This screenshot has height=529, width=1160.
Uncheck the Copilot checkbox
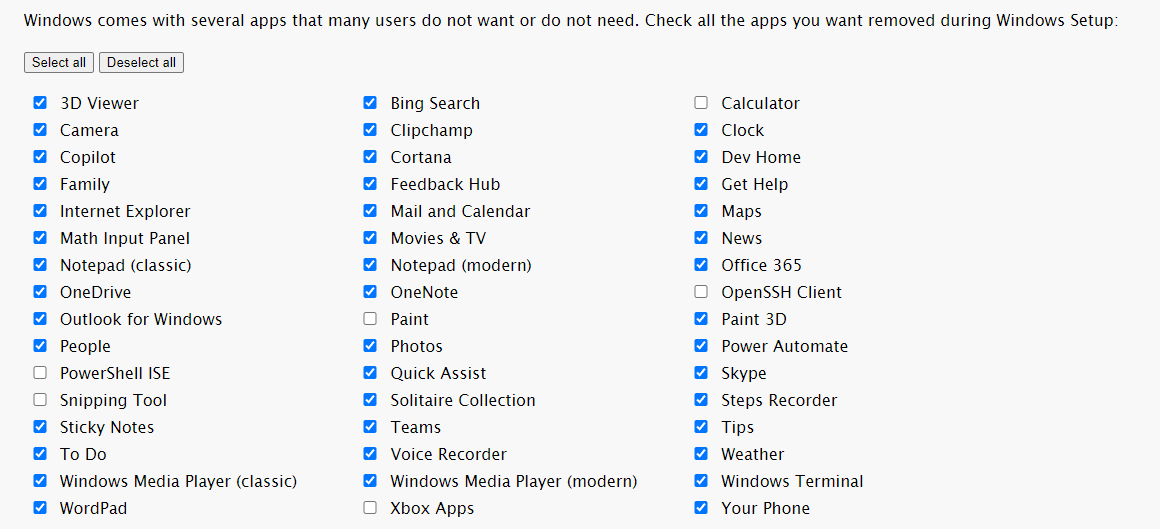(x=40, y=157)
